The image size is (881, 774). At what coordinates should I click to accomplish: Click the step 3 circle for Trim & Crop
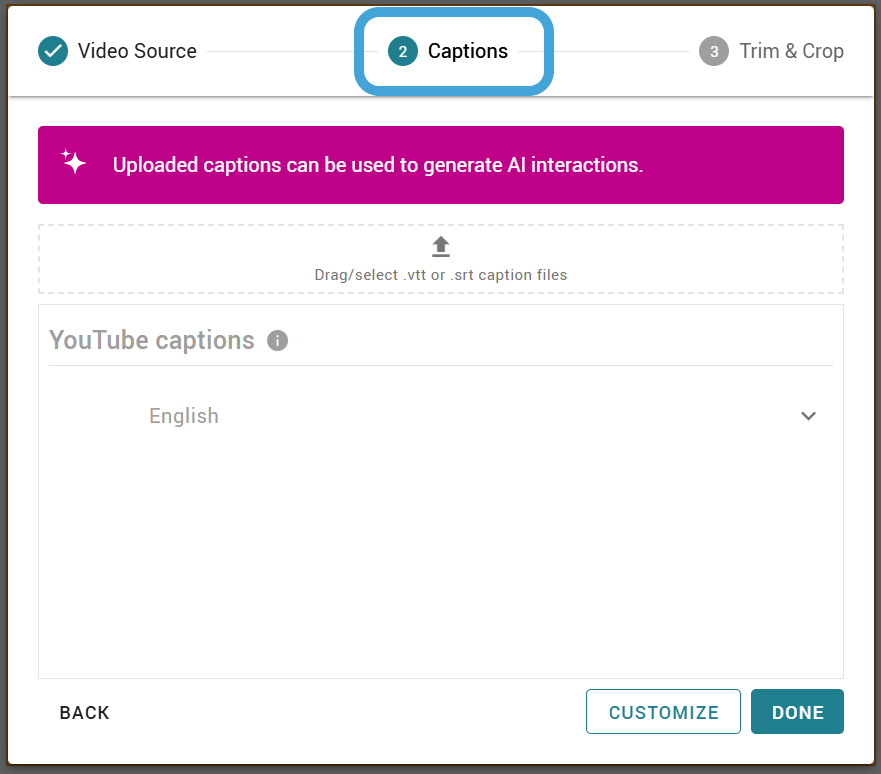[714, 51]
